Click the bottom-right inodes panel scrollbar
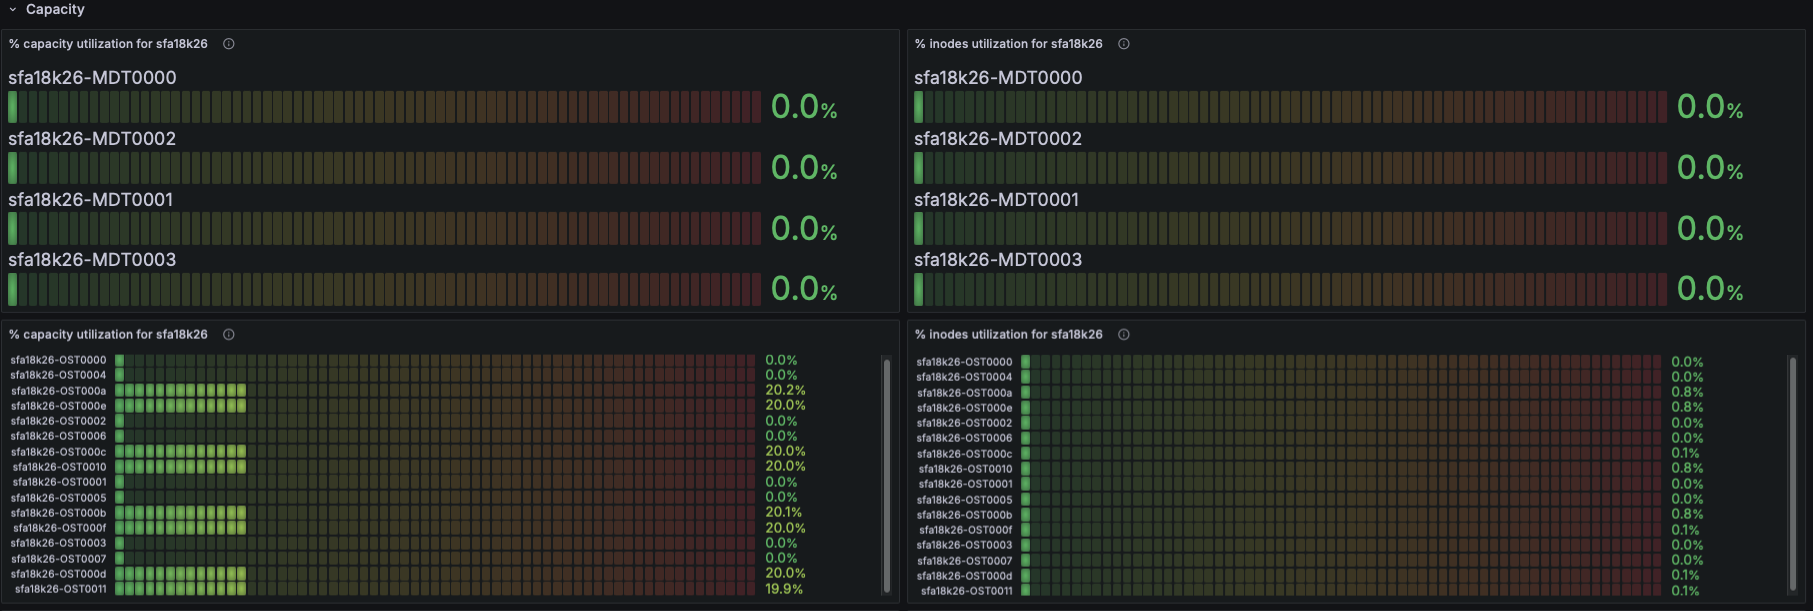1813x611 pixels. 1792,475
